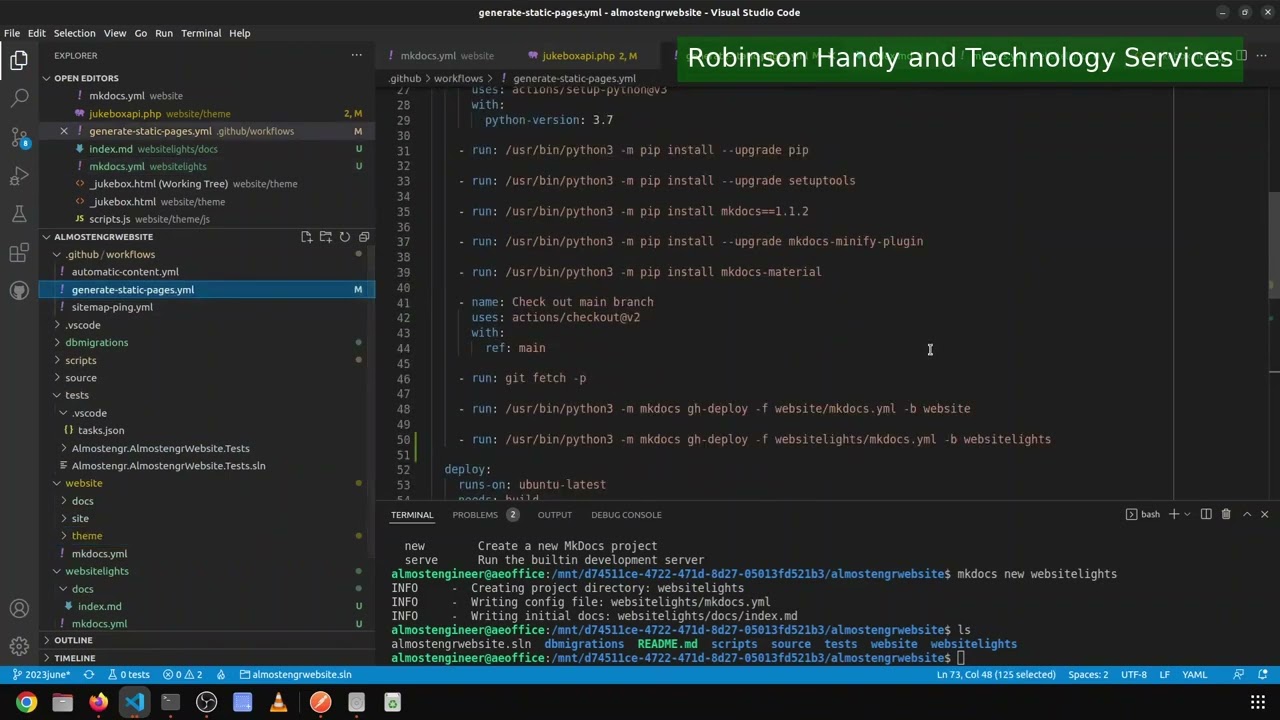Open notifications bell in status bar

pyautogui.click(x=1263, y=674)
